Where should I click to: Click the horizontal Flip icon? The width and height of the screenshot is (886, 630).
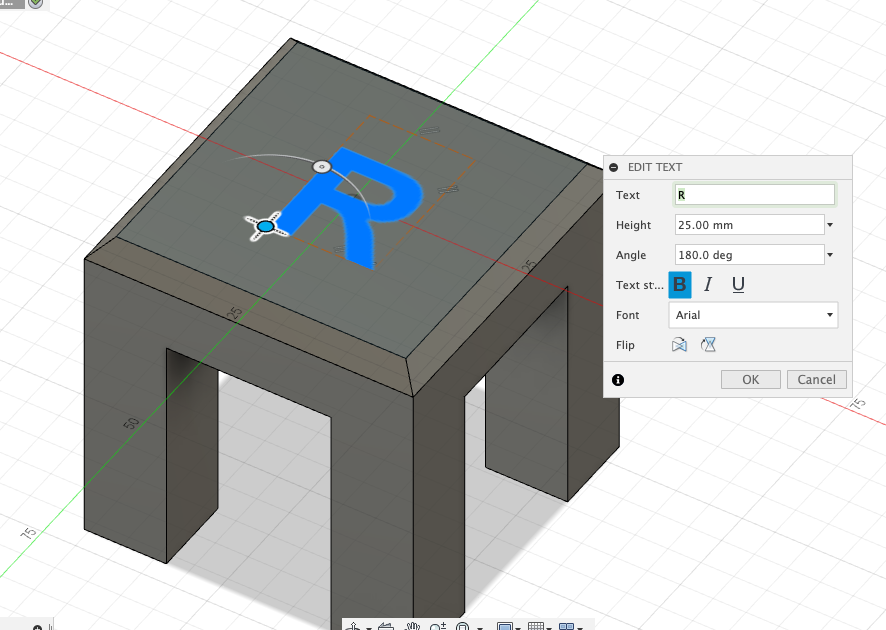click(679, 345)
